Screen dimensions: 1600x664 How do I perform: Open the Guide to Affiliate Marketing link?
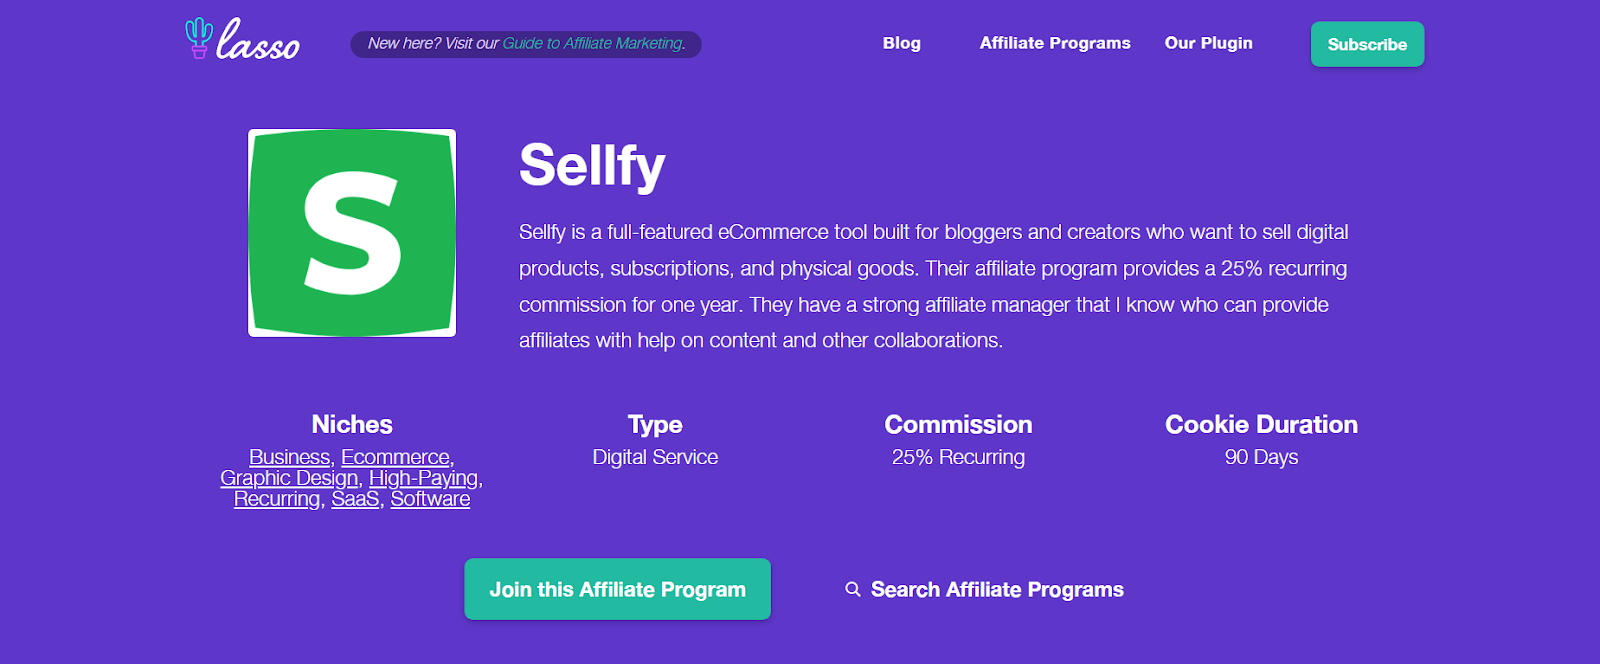[x=594, y=44]
